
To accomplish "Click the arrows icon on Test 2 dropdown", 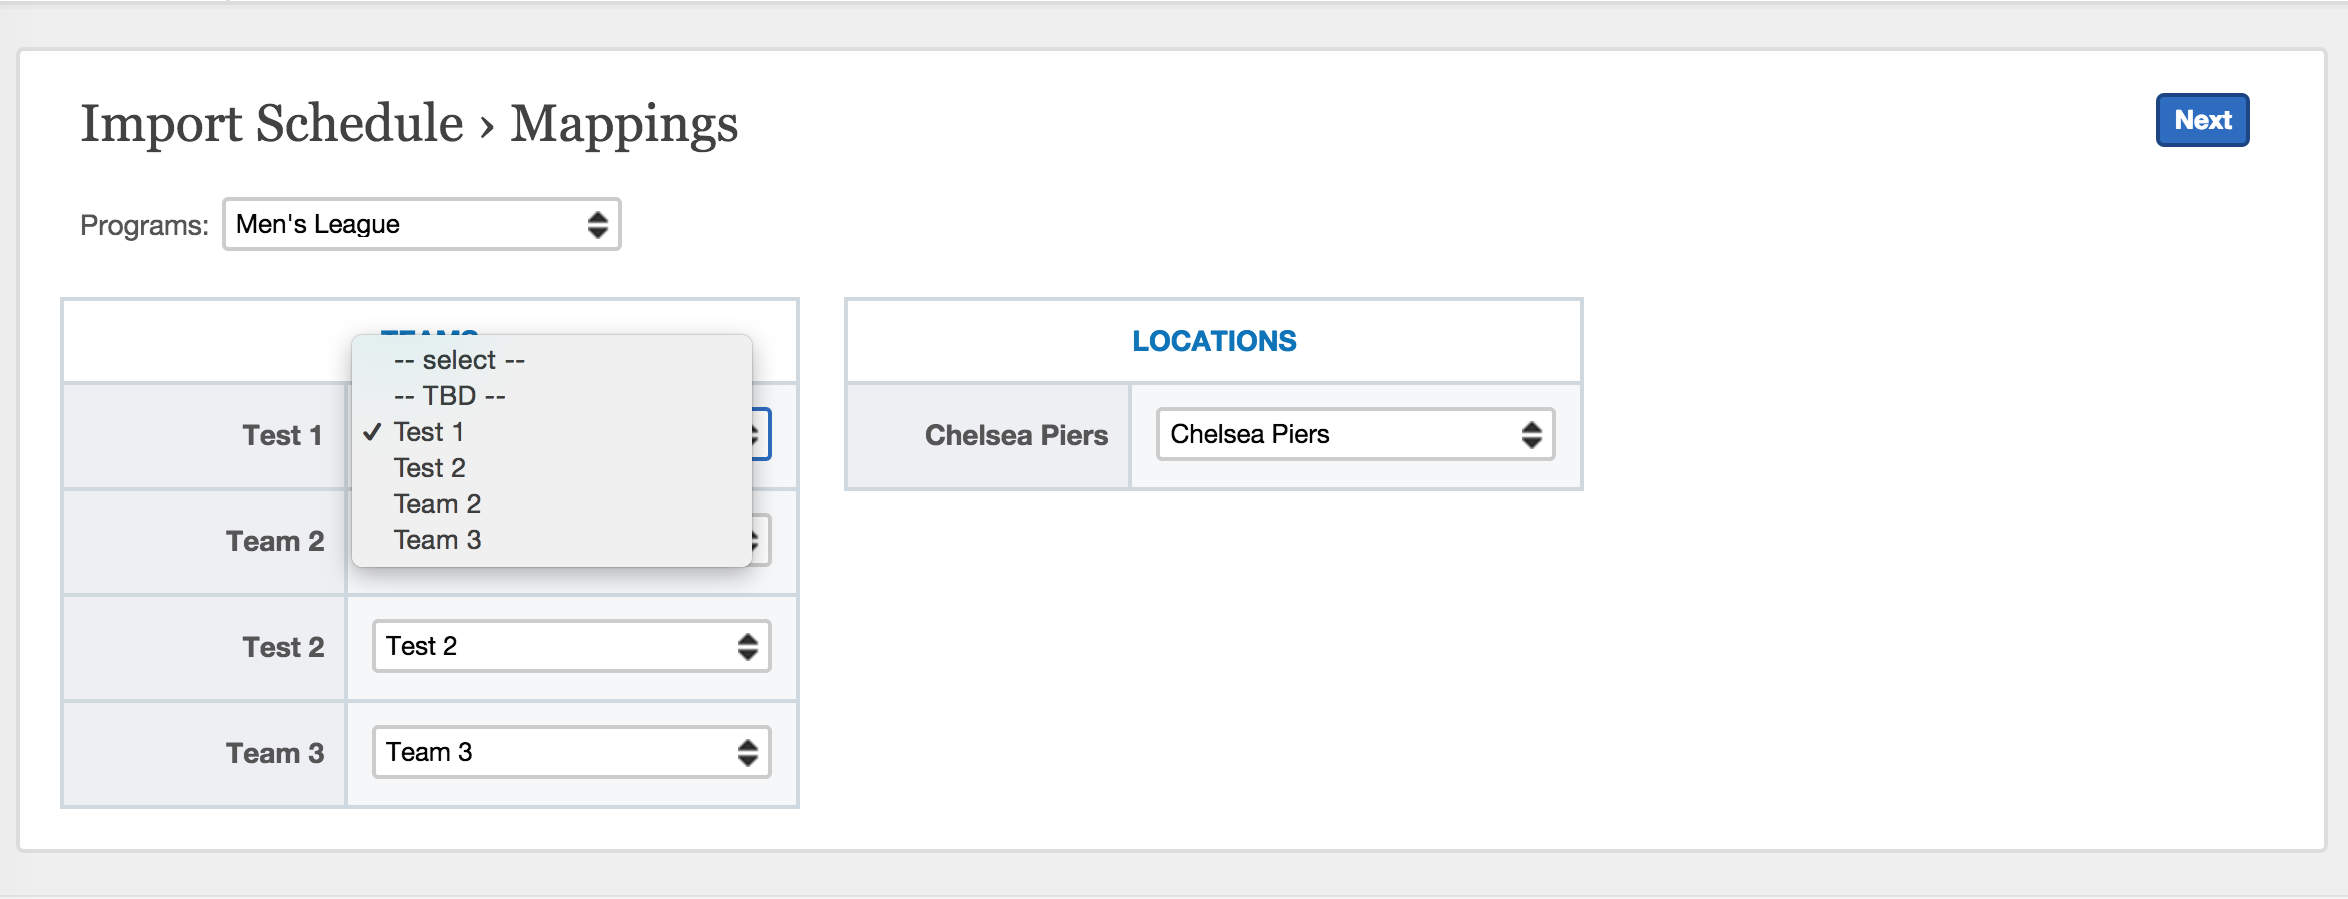I will click(x=747, y=646).
